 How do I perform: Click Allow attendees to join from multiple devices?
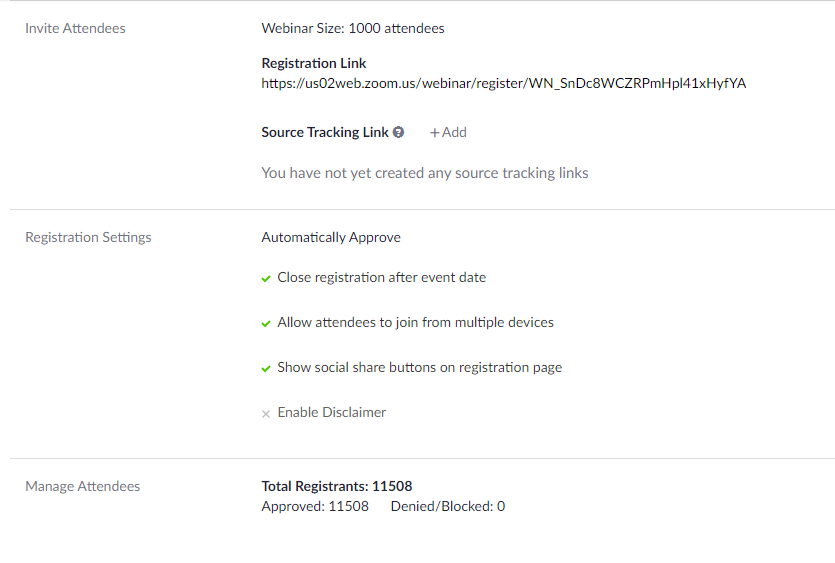point(415,322)
